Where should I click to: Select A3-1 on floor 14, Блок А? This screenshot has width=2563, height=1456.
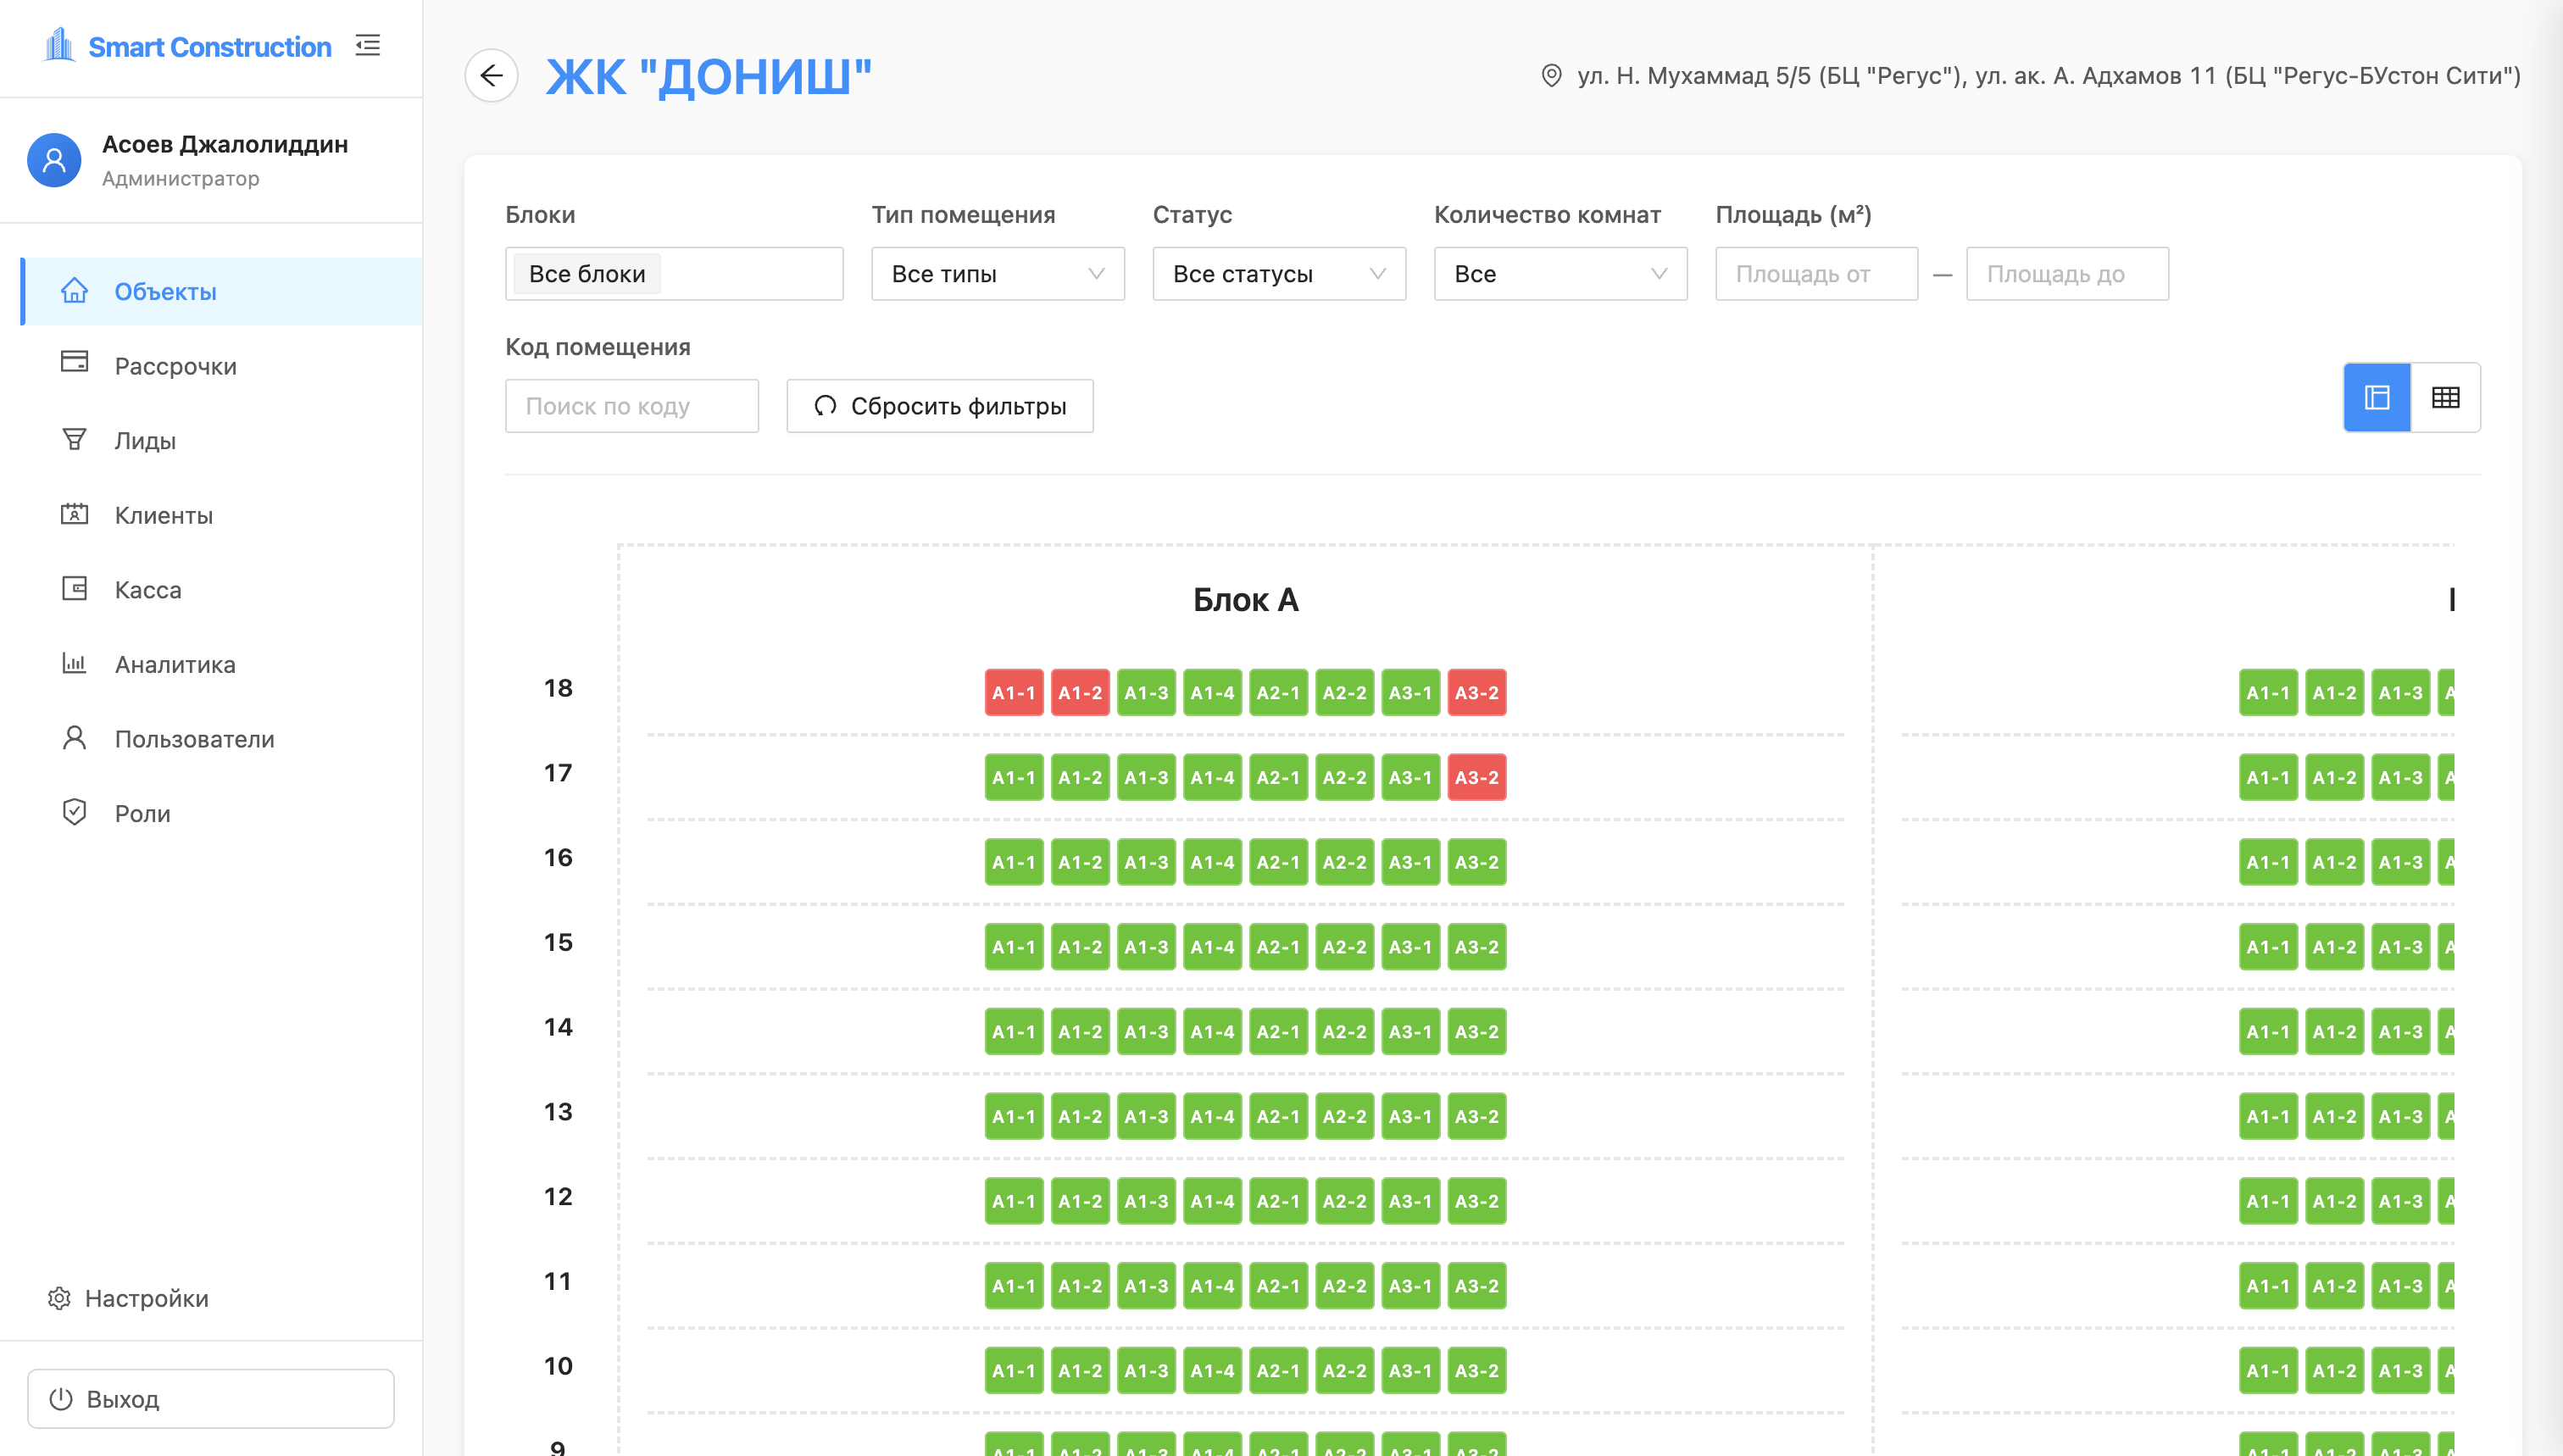pos(1410,1031)
